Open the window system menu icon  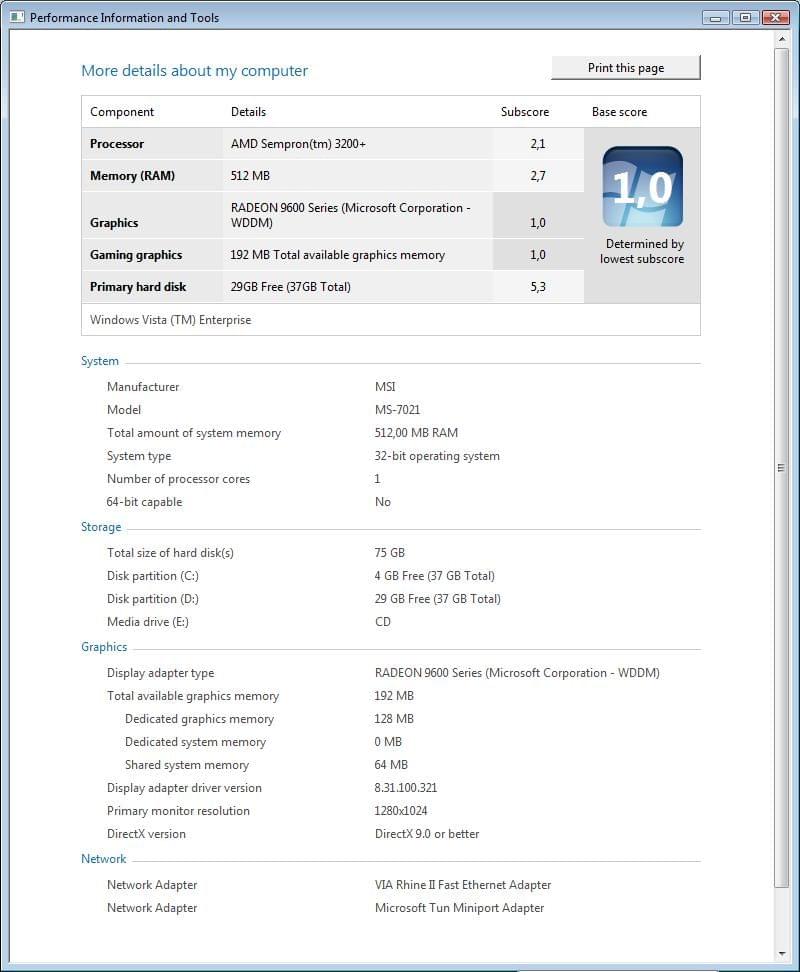click(17, 17)
